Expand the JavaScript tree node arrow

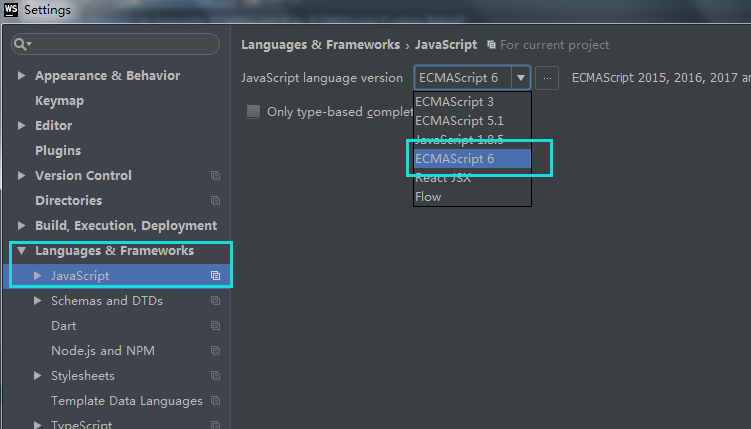coord(38,275)
